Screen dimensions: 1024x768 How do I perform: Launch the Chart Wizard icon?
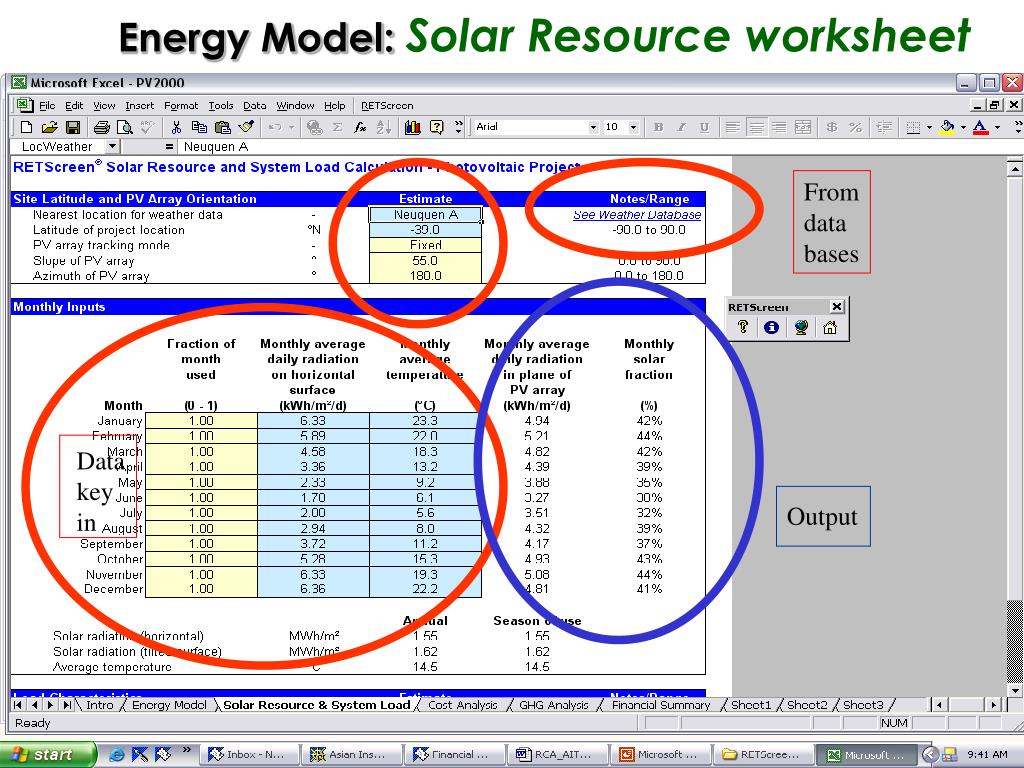[413, 127]
